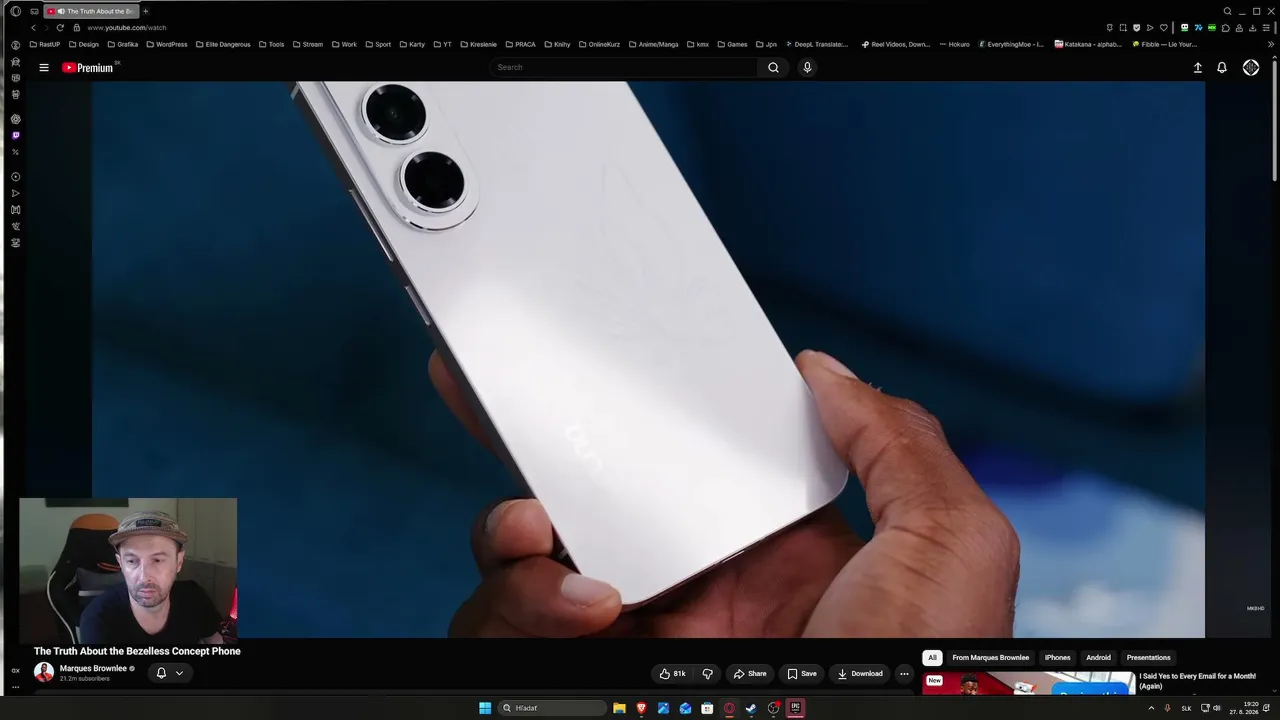1280x720 pixels.
Task: Switch to The Truth About browser tab
Action: [90, 11]
